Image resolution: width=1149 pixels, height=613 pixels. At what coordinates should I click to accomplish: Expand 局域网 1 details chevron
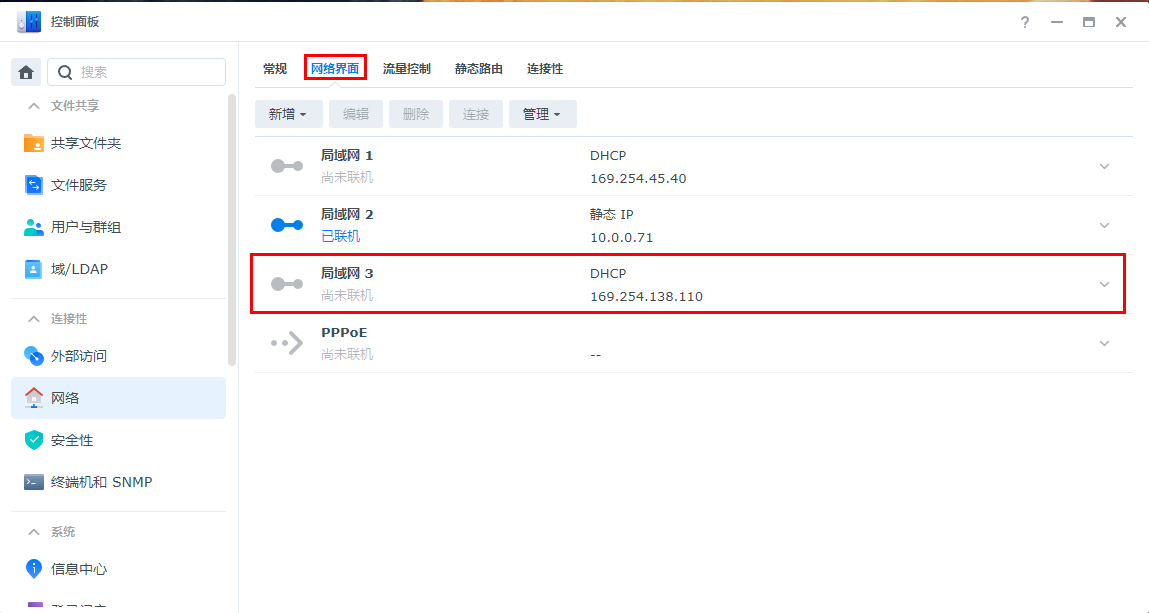coord(1104,167)
